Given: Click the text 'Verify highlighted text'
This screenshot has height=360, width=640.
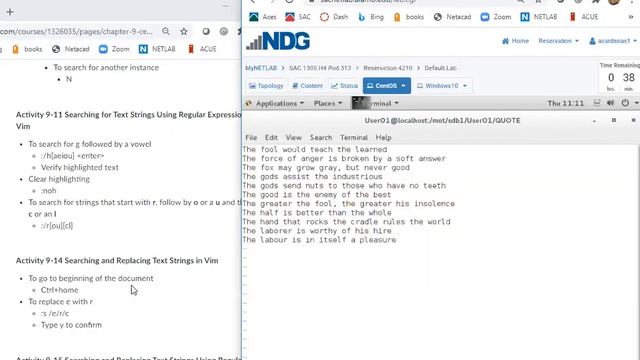Looking at the screenshot, I should [x=80, y=167].
